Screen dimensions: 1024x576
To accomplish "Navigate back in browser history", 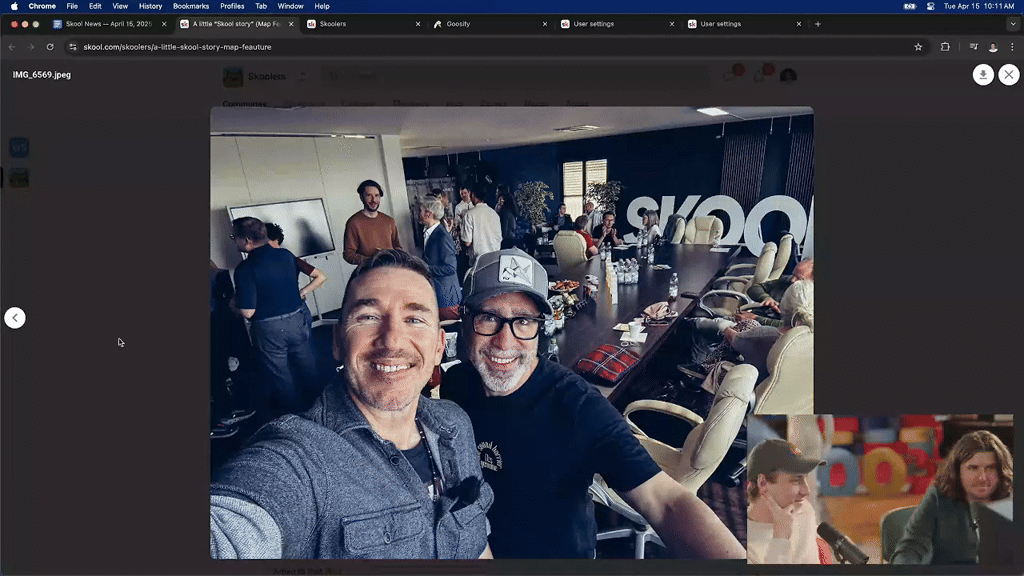I will (x=12, y=47).
